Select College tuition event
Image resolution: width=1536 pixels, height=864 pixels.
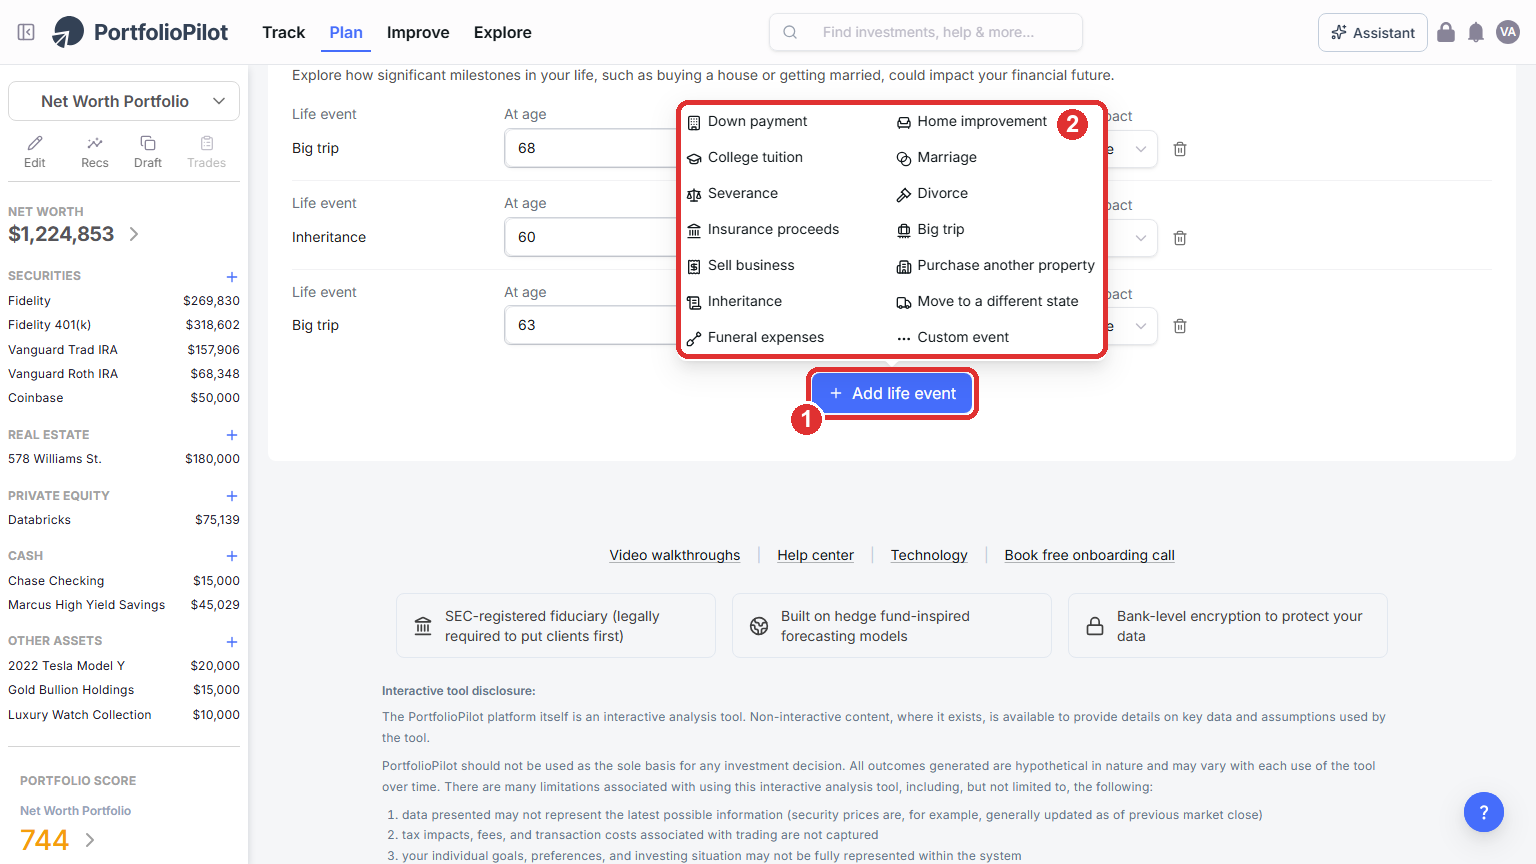point(745,157)
